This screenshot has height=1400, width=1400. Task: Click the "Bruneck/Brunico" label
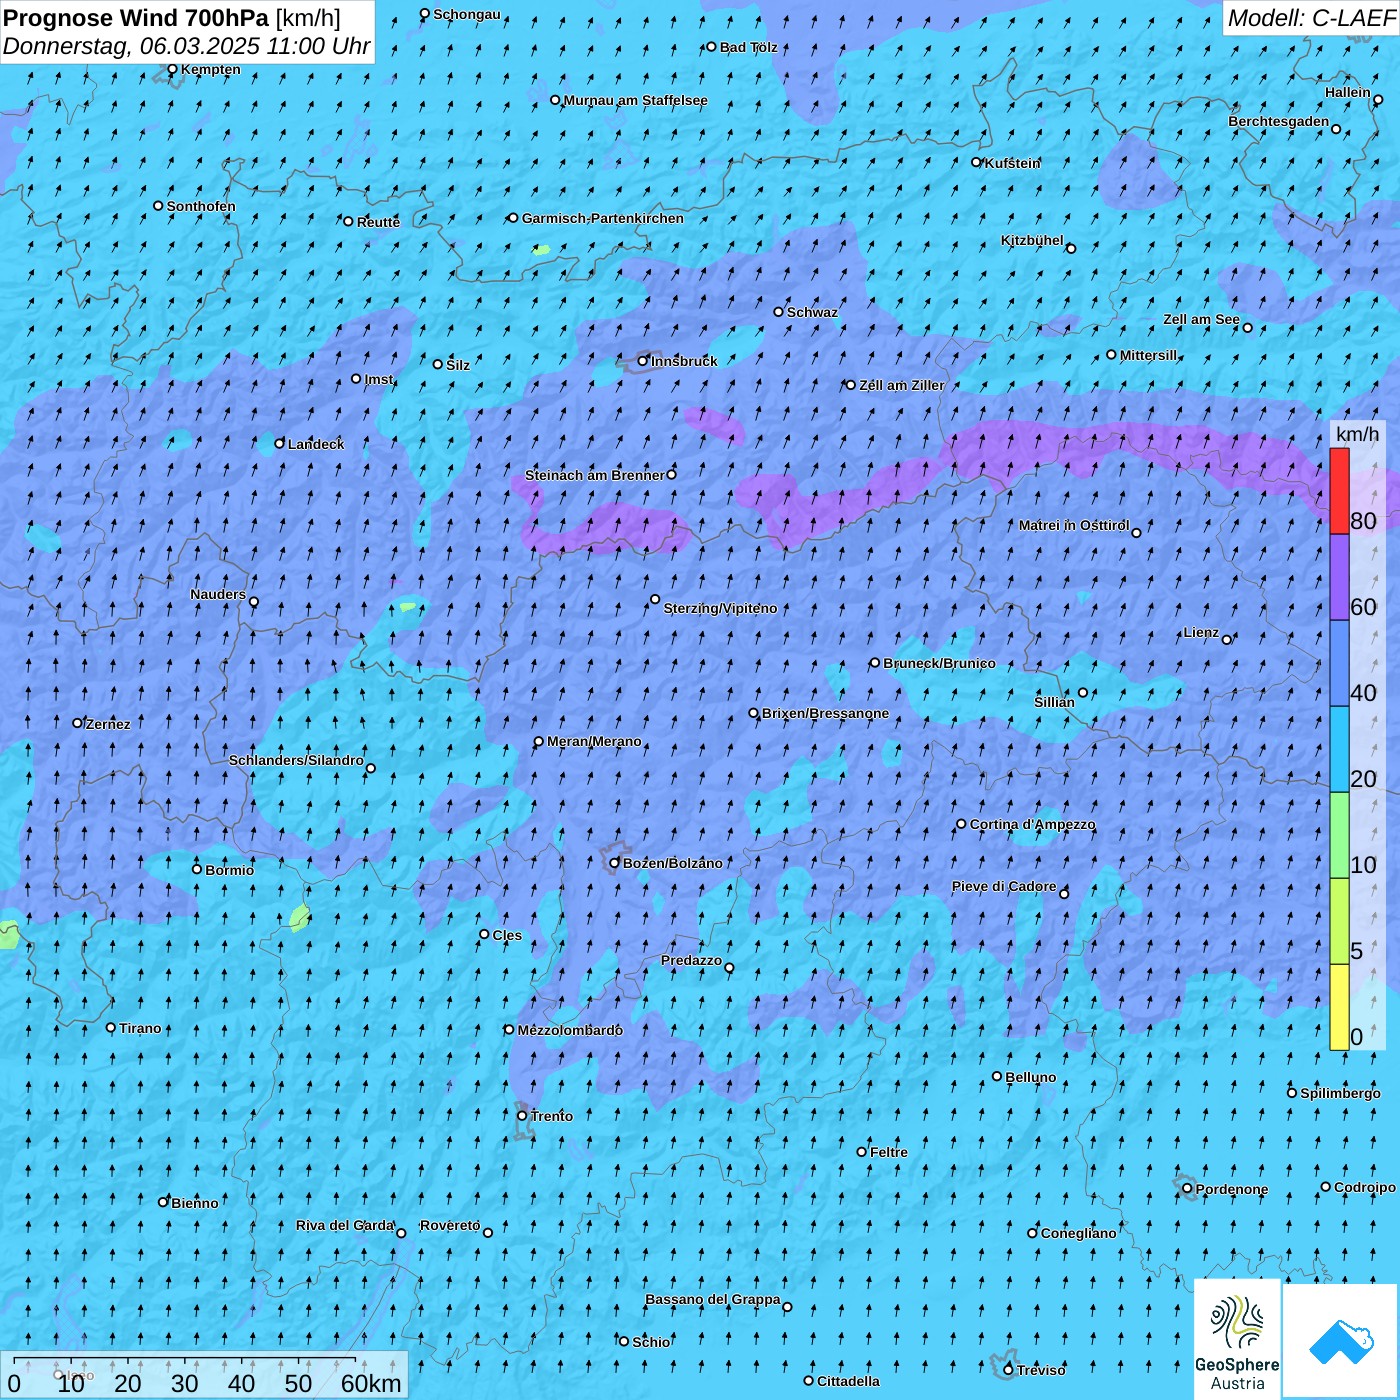click(939, 663)
